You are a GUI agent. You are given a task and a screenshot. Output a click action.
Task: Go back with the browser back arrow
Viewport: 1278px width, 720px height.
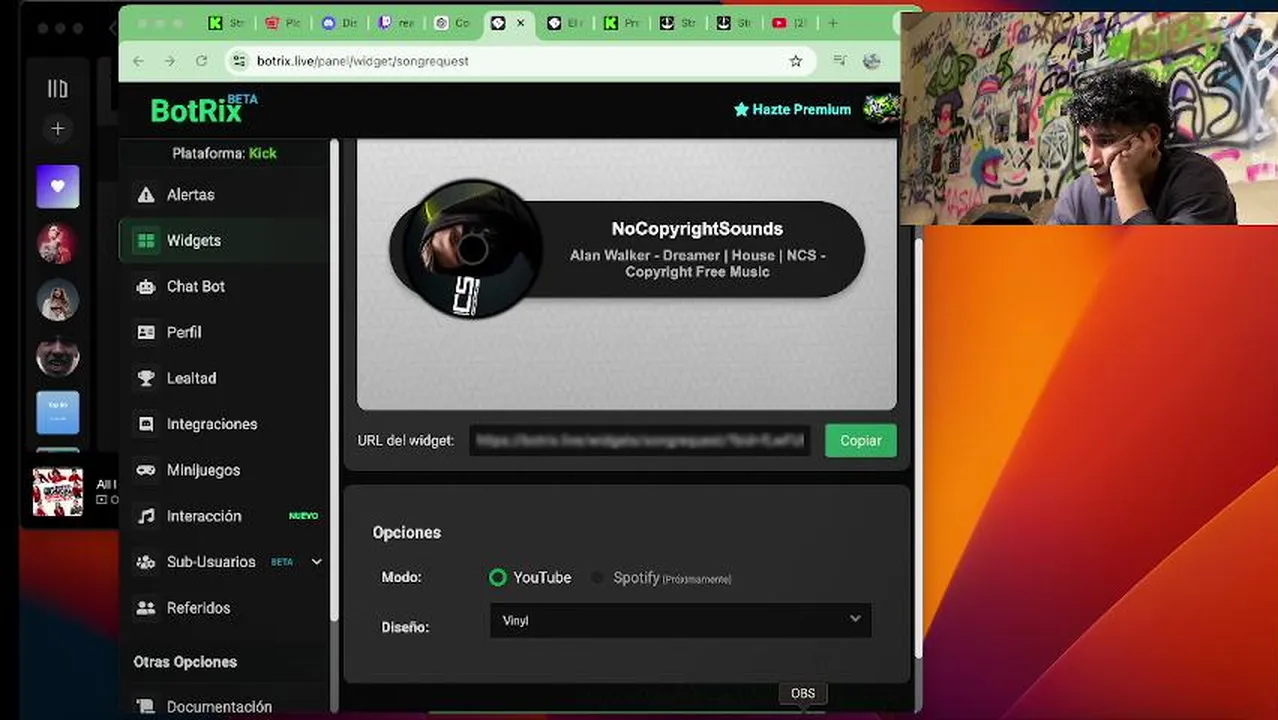click(139, 61)
